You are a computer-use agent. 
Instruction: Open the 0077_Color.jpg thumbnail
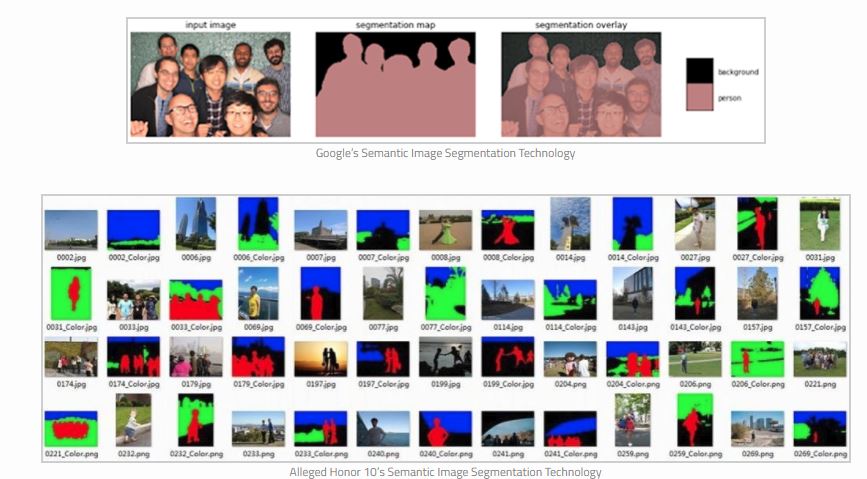tap(446, 294)
